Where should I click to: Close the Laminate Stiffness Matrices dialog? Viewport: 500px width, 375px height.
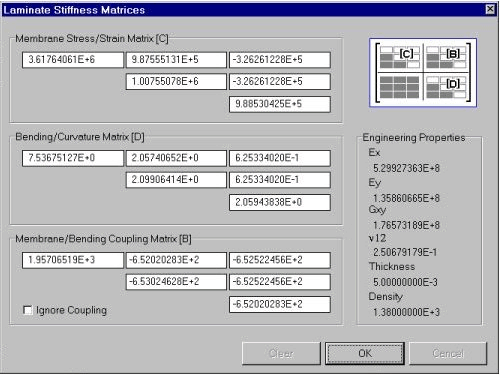pos(490,9)
